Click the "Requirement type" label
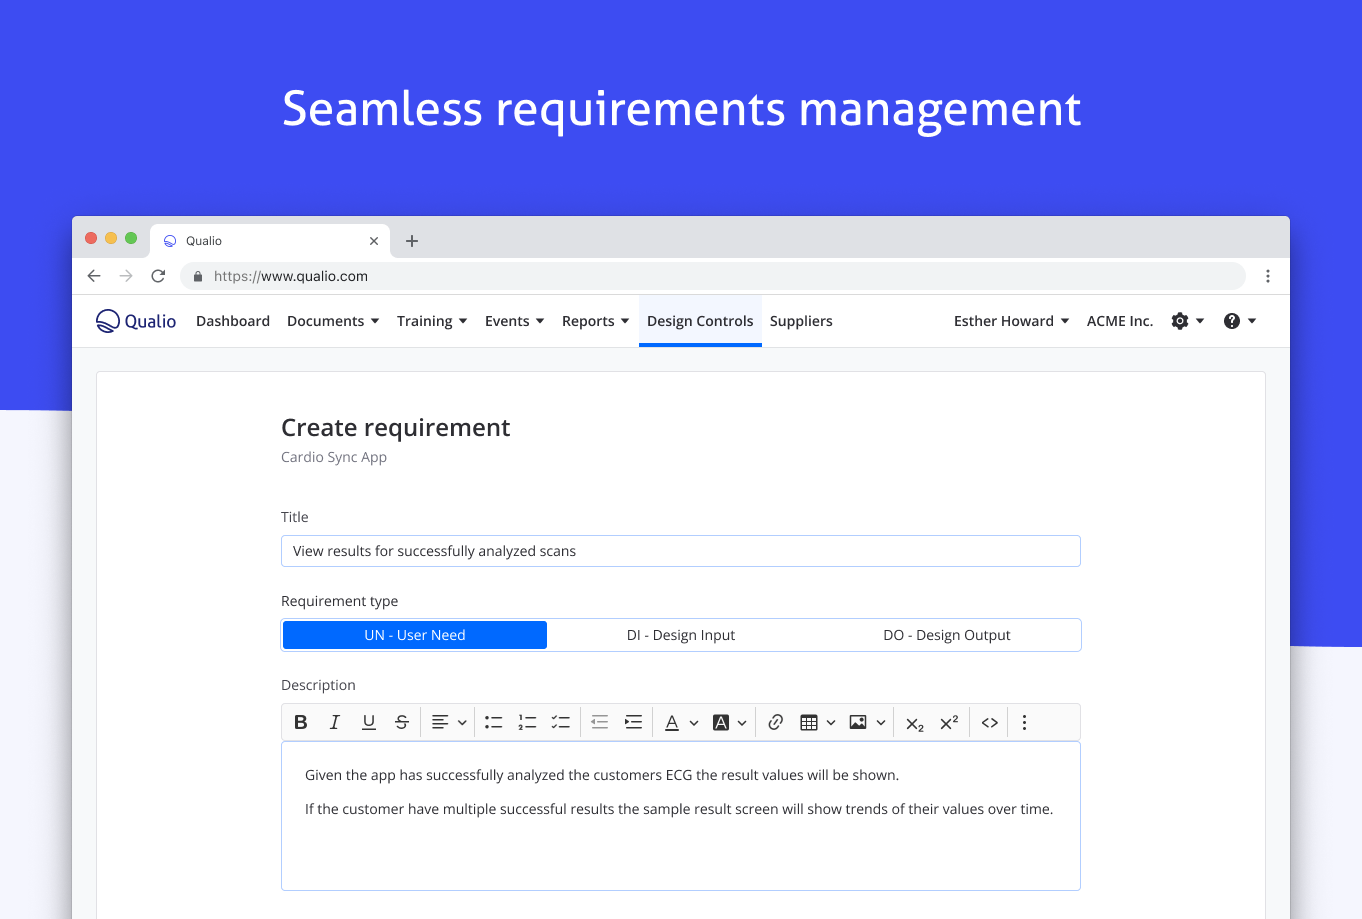 [x=340, y=601]
